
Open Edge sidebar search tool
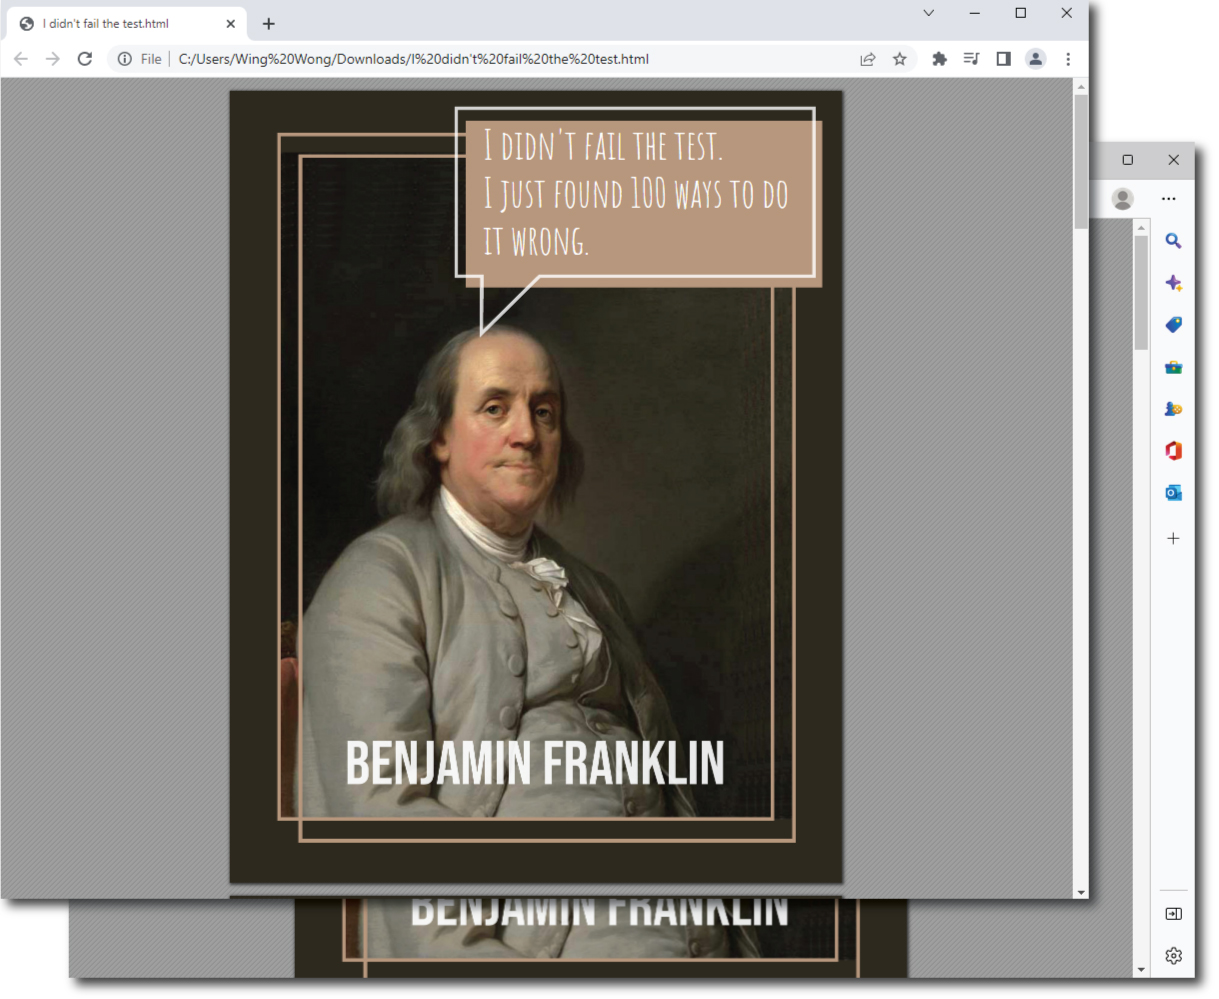pos(1173,241)
